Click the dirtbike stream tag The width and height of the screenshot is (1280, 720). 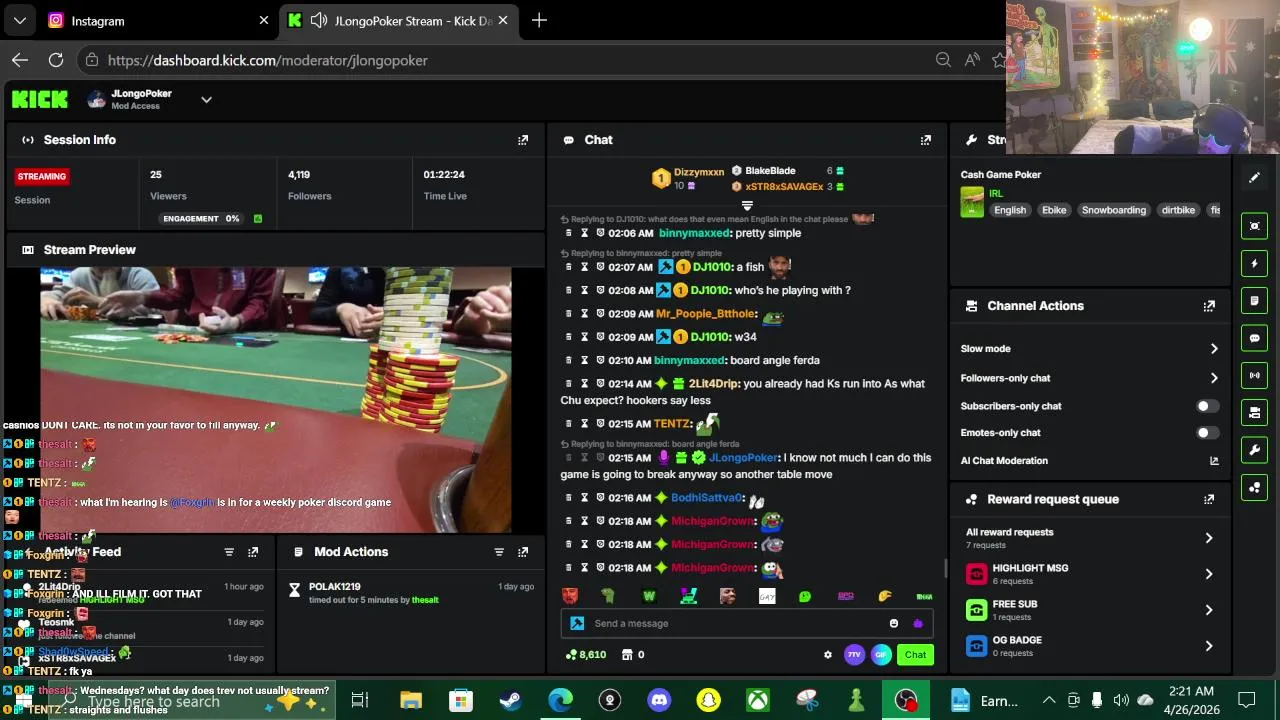(x=1178, y=210)
